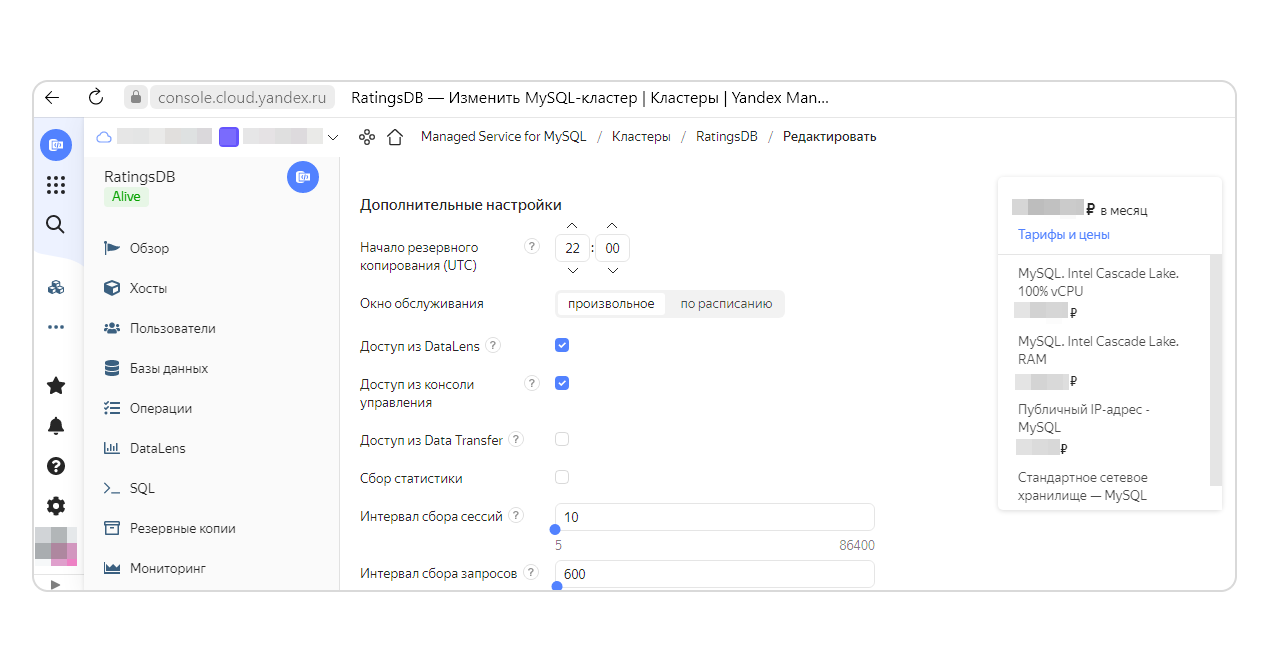This screenshot has height=672, width=1269.
Task: Click the backup minutes field showing 00
Action: point(612,248)
